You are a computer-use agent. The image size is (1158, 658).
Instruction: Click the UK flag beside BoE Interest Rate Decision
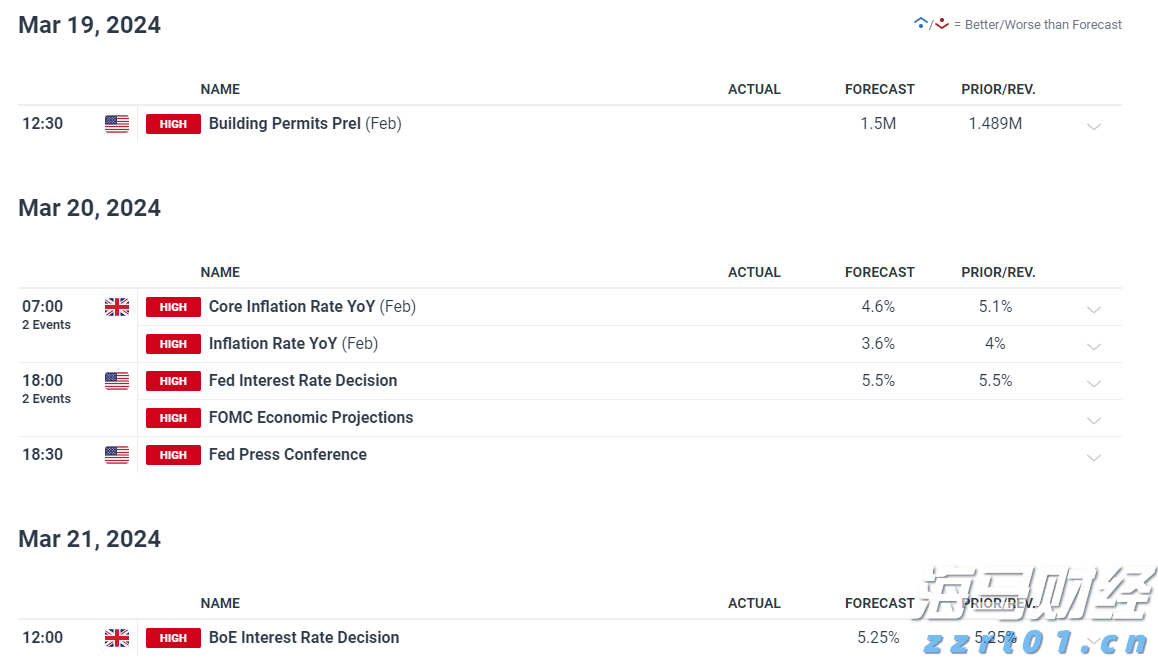tap(117, 638)
